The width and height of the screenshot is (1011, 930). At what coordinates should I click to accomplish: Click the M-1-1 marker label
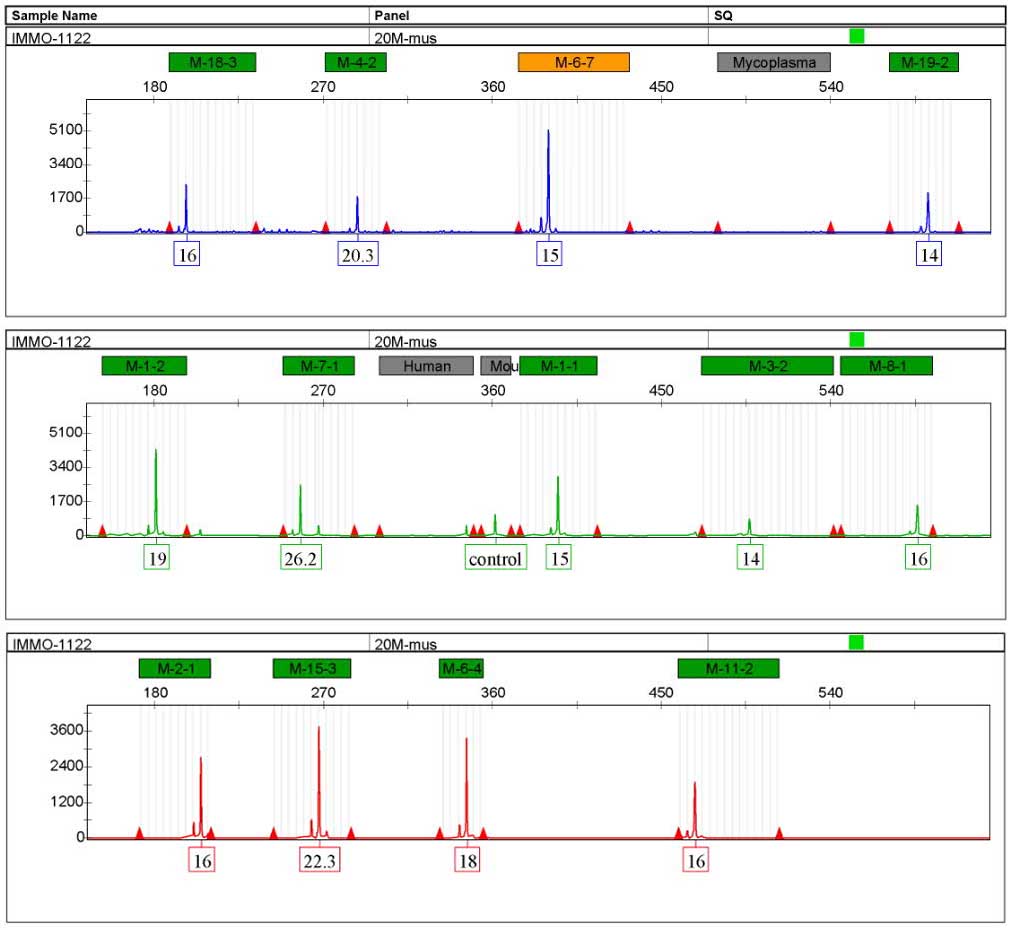click(x=558, y=366)
